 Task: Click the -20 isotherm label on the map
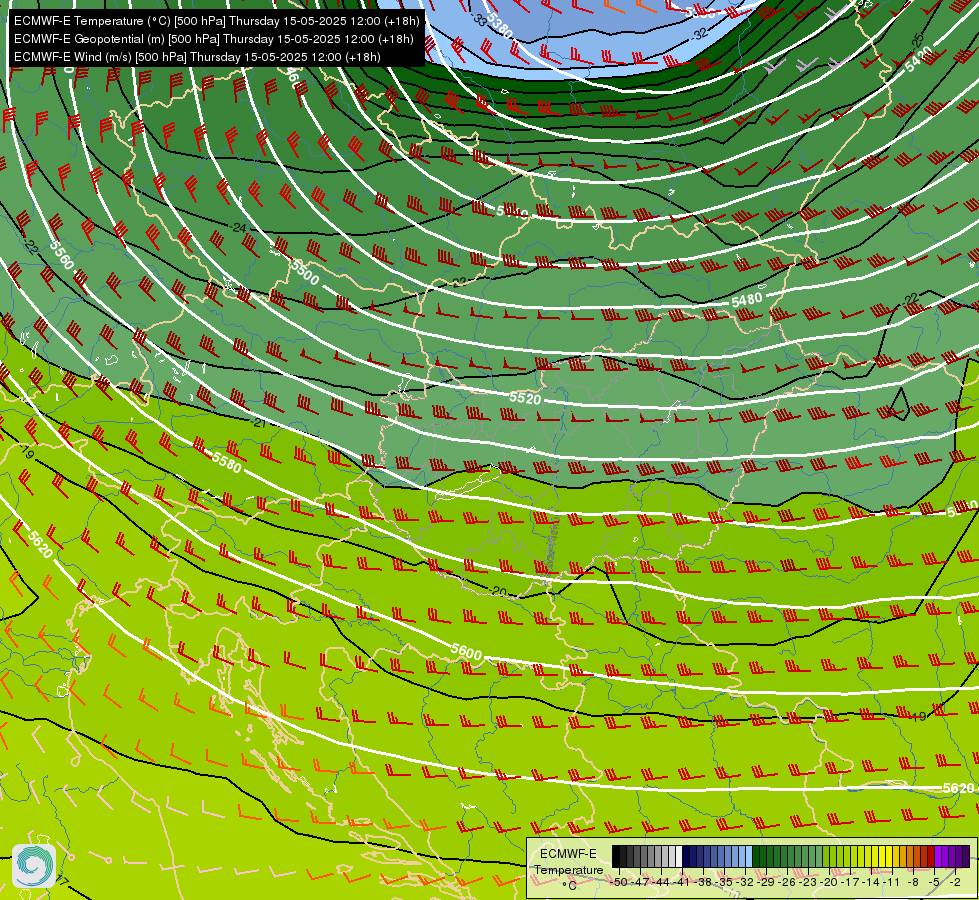[498, 591]
